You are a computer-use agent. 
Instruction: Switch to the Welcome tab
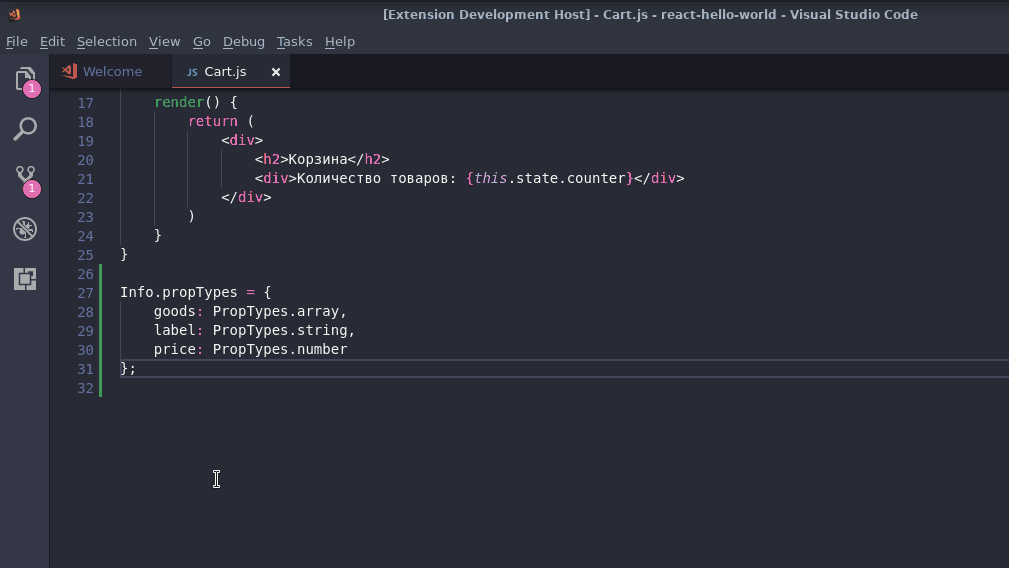[112, 72]
